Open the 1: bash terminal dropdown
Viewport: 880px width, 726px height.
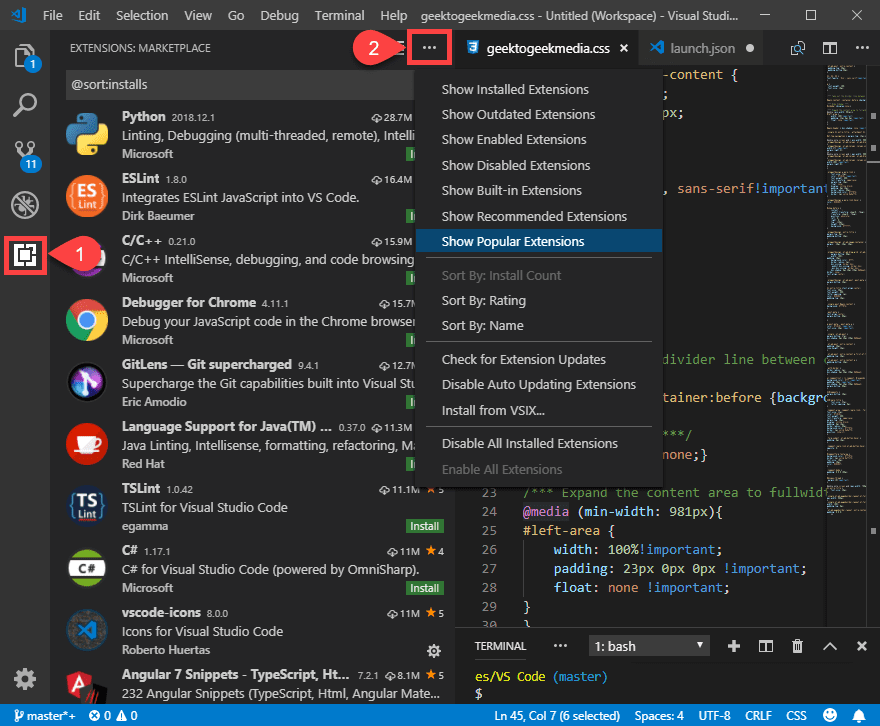(648, 645)
